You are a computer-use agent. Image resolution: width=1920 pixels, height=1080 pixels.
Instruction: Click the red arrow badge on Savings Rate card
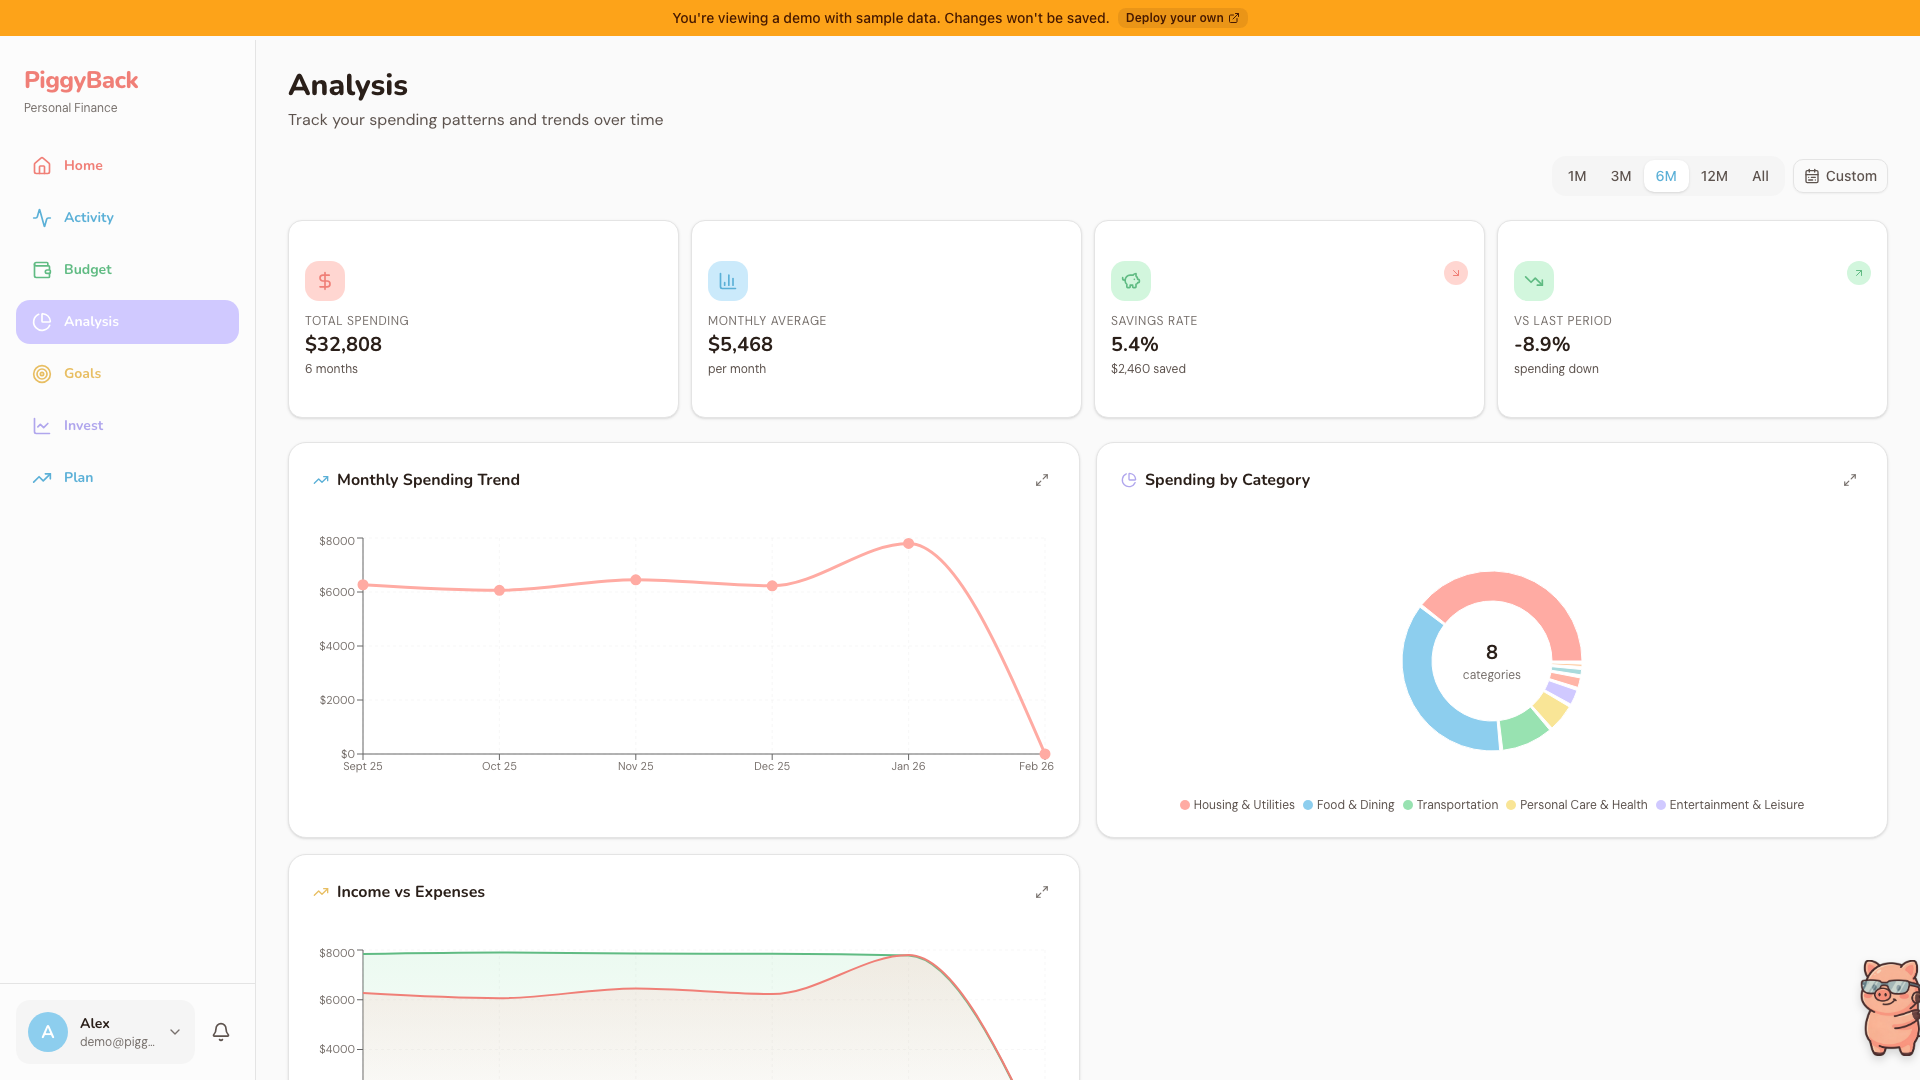pos(1456,273)
